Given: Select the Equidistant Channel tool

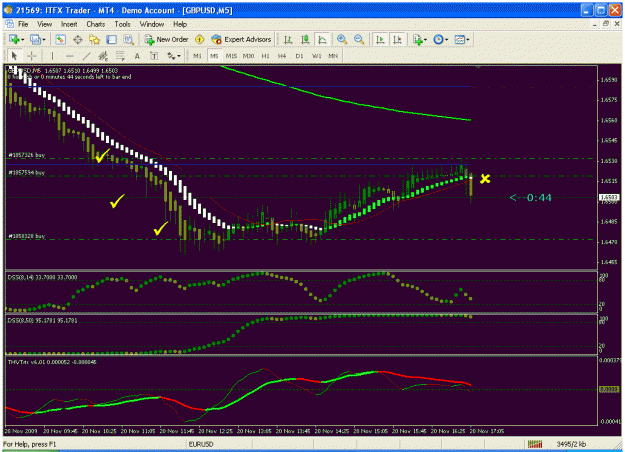Looking at the screenshot, I should 103,56.
